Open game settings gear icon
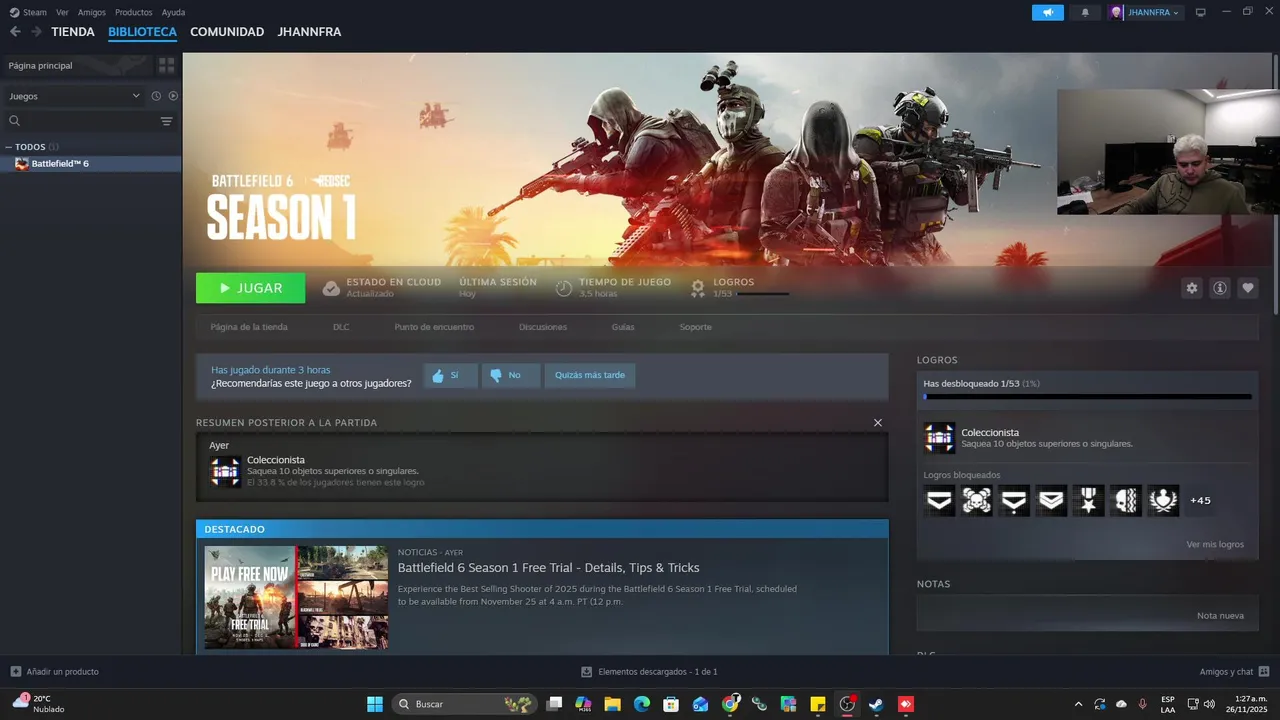This screenshot has height=720, width=1280. 1192,288
